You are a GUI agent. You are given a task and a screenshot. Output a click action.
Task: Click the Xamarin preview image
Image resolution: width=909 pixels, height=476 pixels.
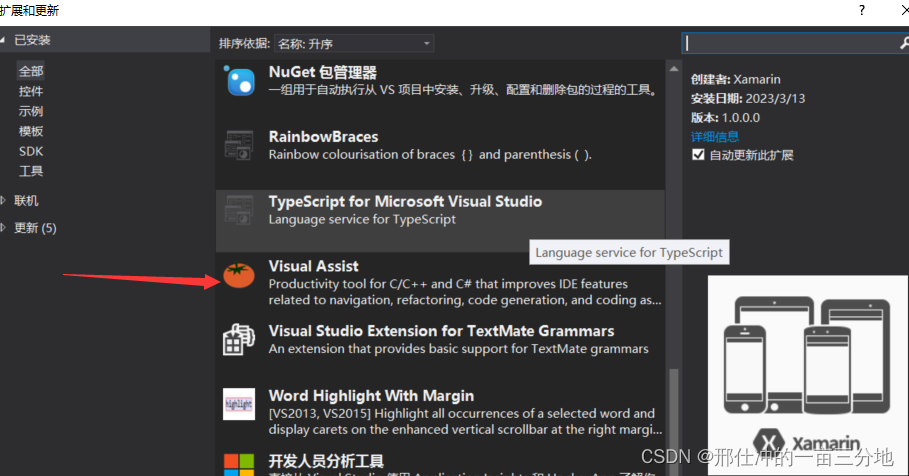[x=808, y=376]
